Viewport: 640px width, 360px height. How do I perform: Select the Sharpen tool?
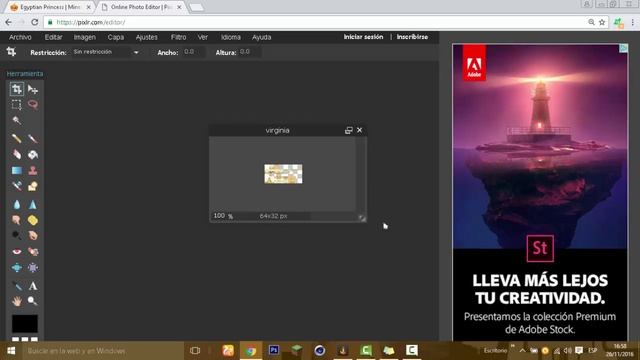click(x=33, y=204)
